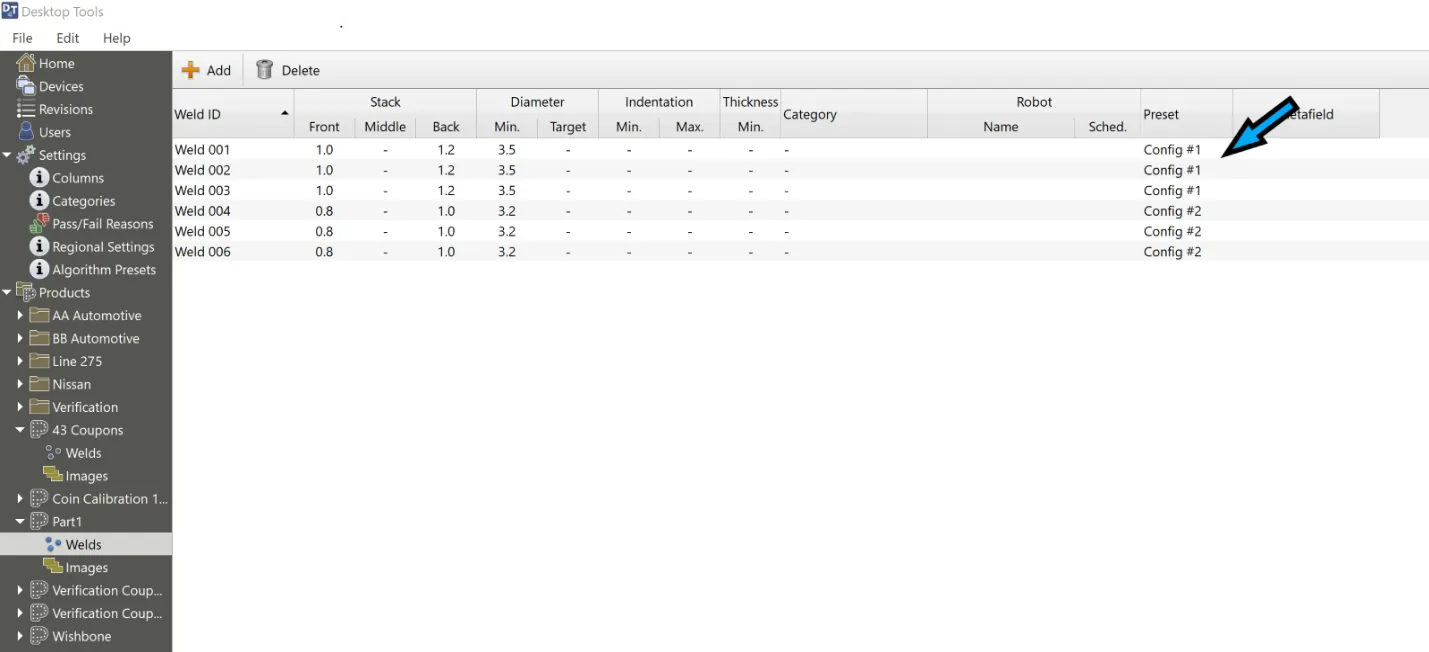Image resolution: width=1429 pixels, height=652 pixels.
Task: Open the Help menu
Action: click(x=116, y=38)
